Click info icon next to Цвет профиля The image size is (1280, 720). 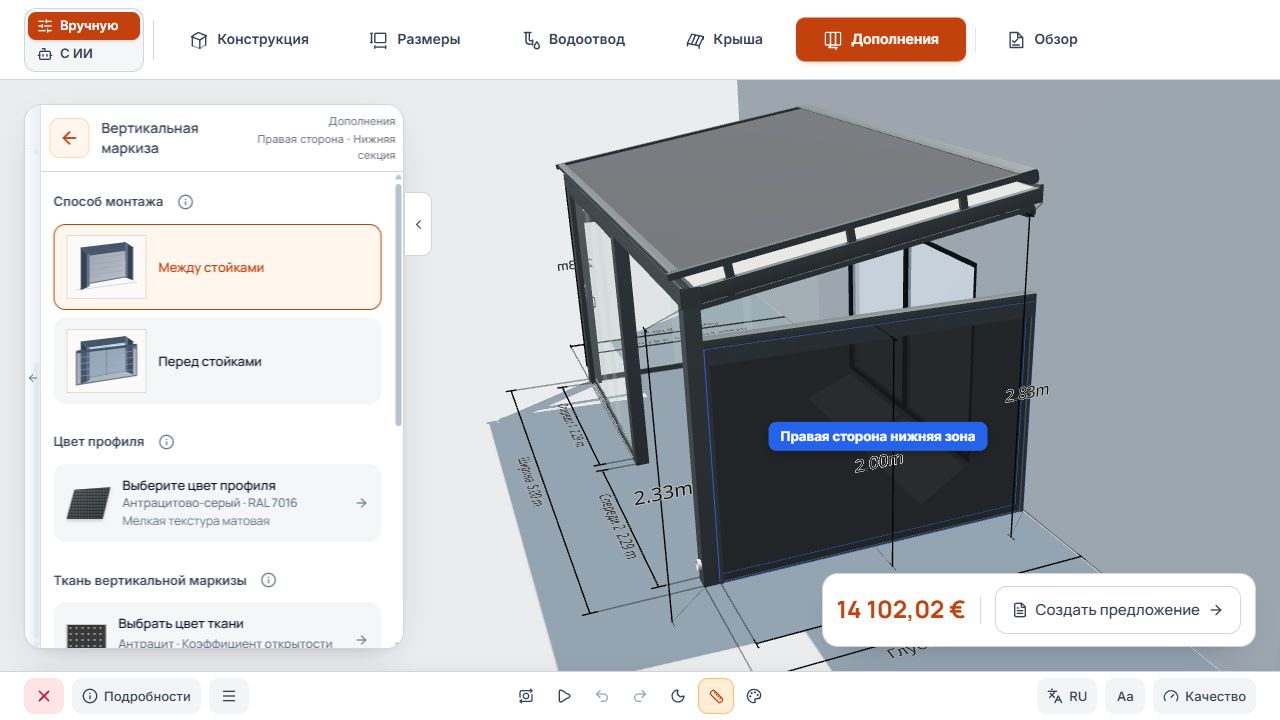click(x=167, y=442)
